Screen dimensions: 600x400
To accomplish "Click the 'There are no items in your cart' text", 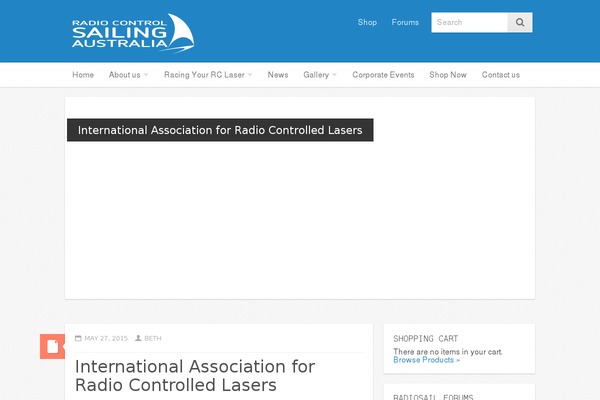I will click(448, 351).
